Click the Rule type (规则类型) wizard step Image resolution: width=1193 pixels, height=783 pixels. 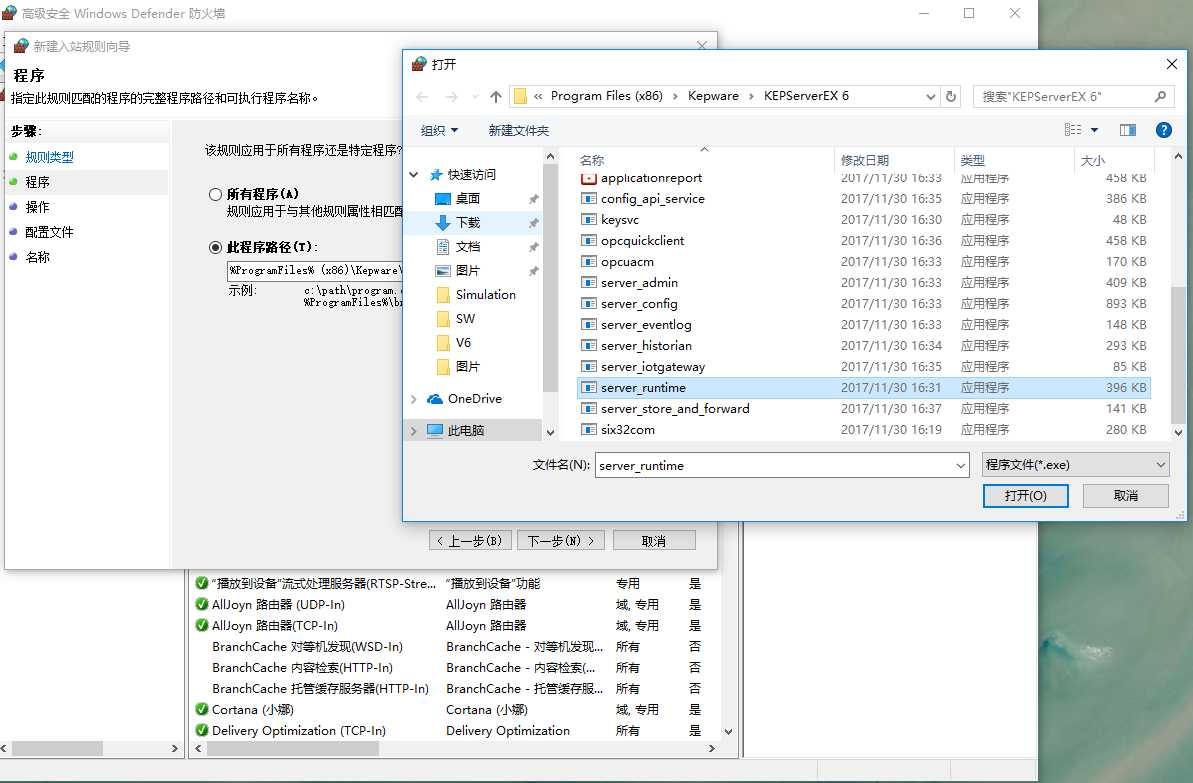[x=49, y=158]
